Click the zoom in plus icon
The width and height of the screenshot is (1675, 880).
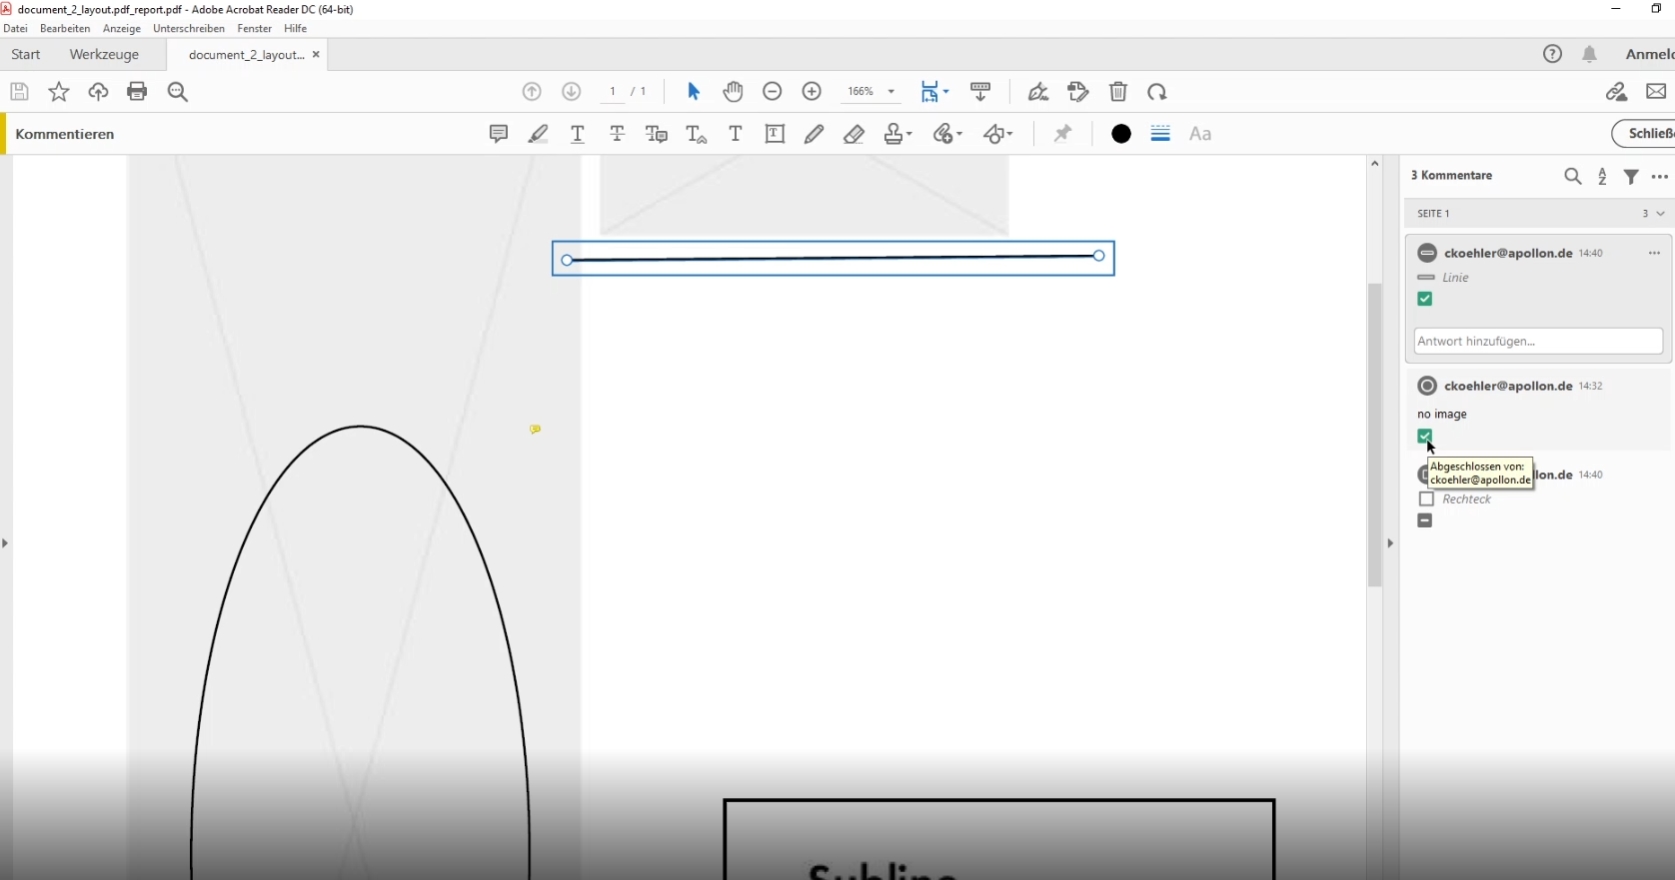tap(812, 92)
